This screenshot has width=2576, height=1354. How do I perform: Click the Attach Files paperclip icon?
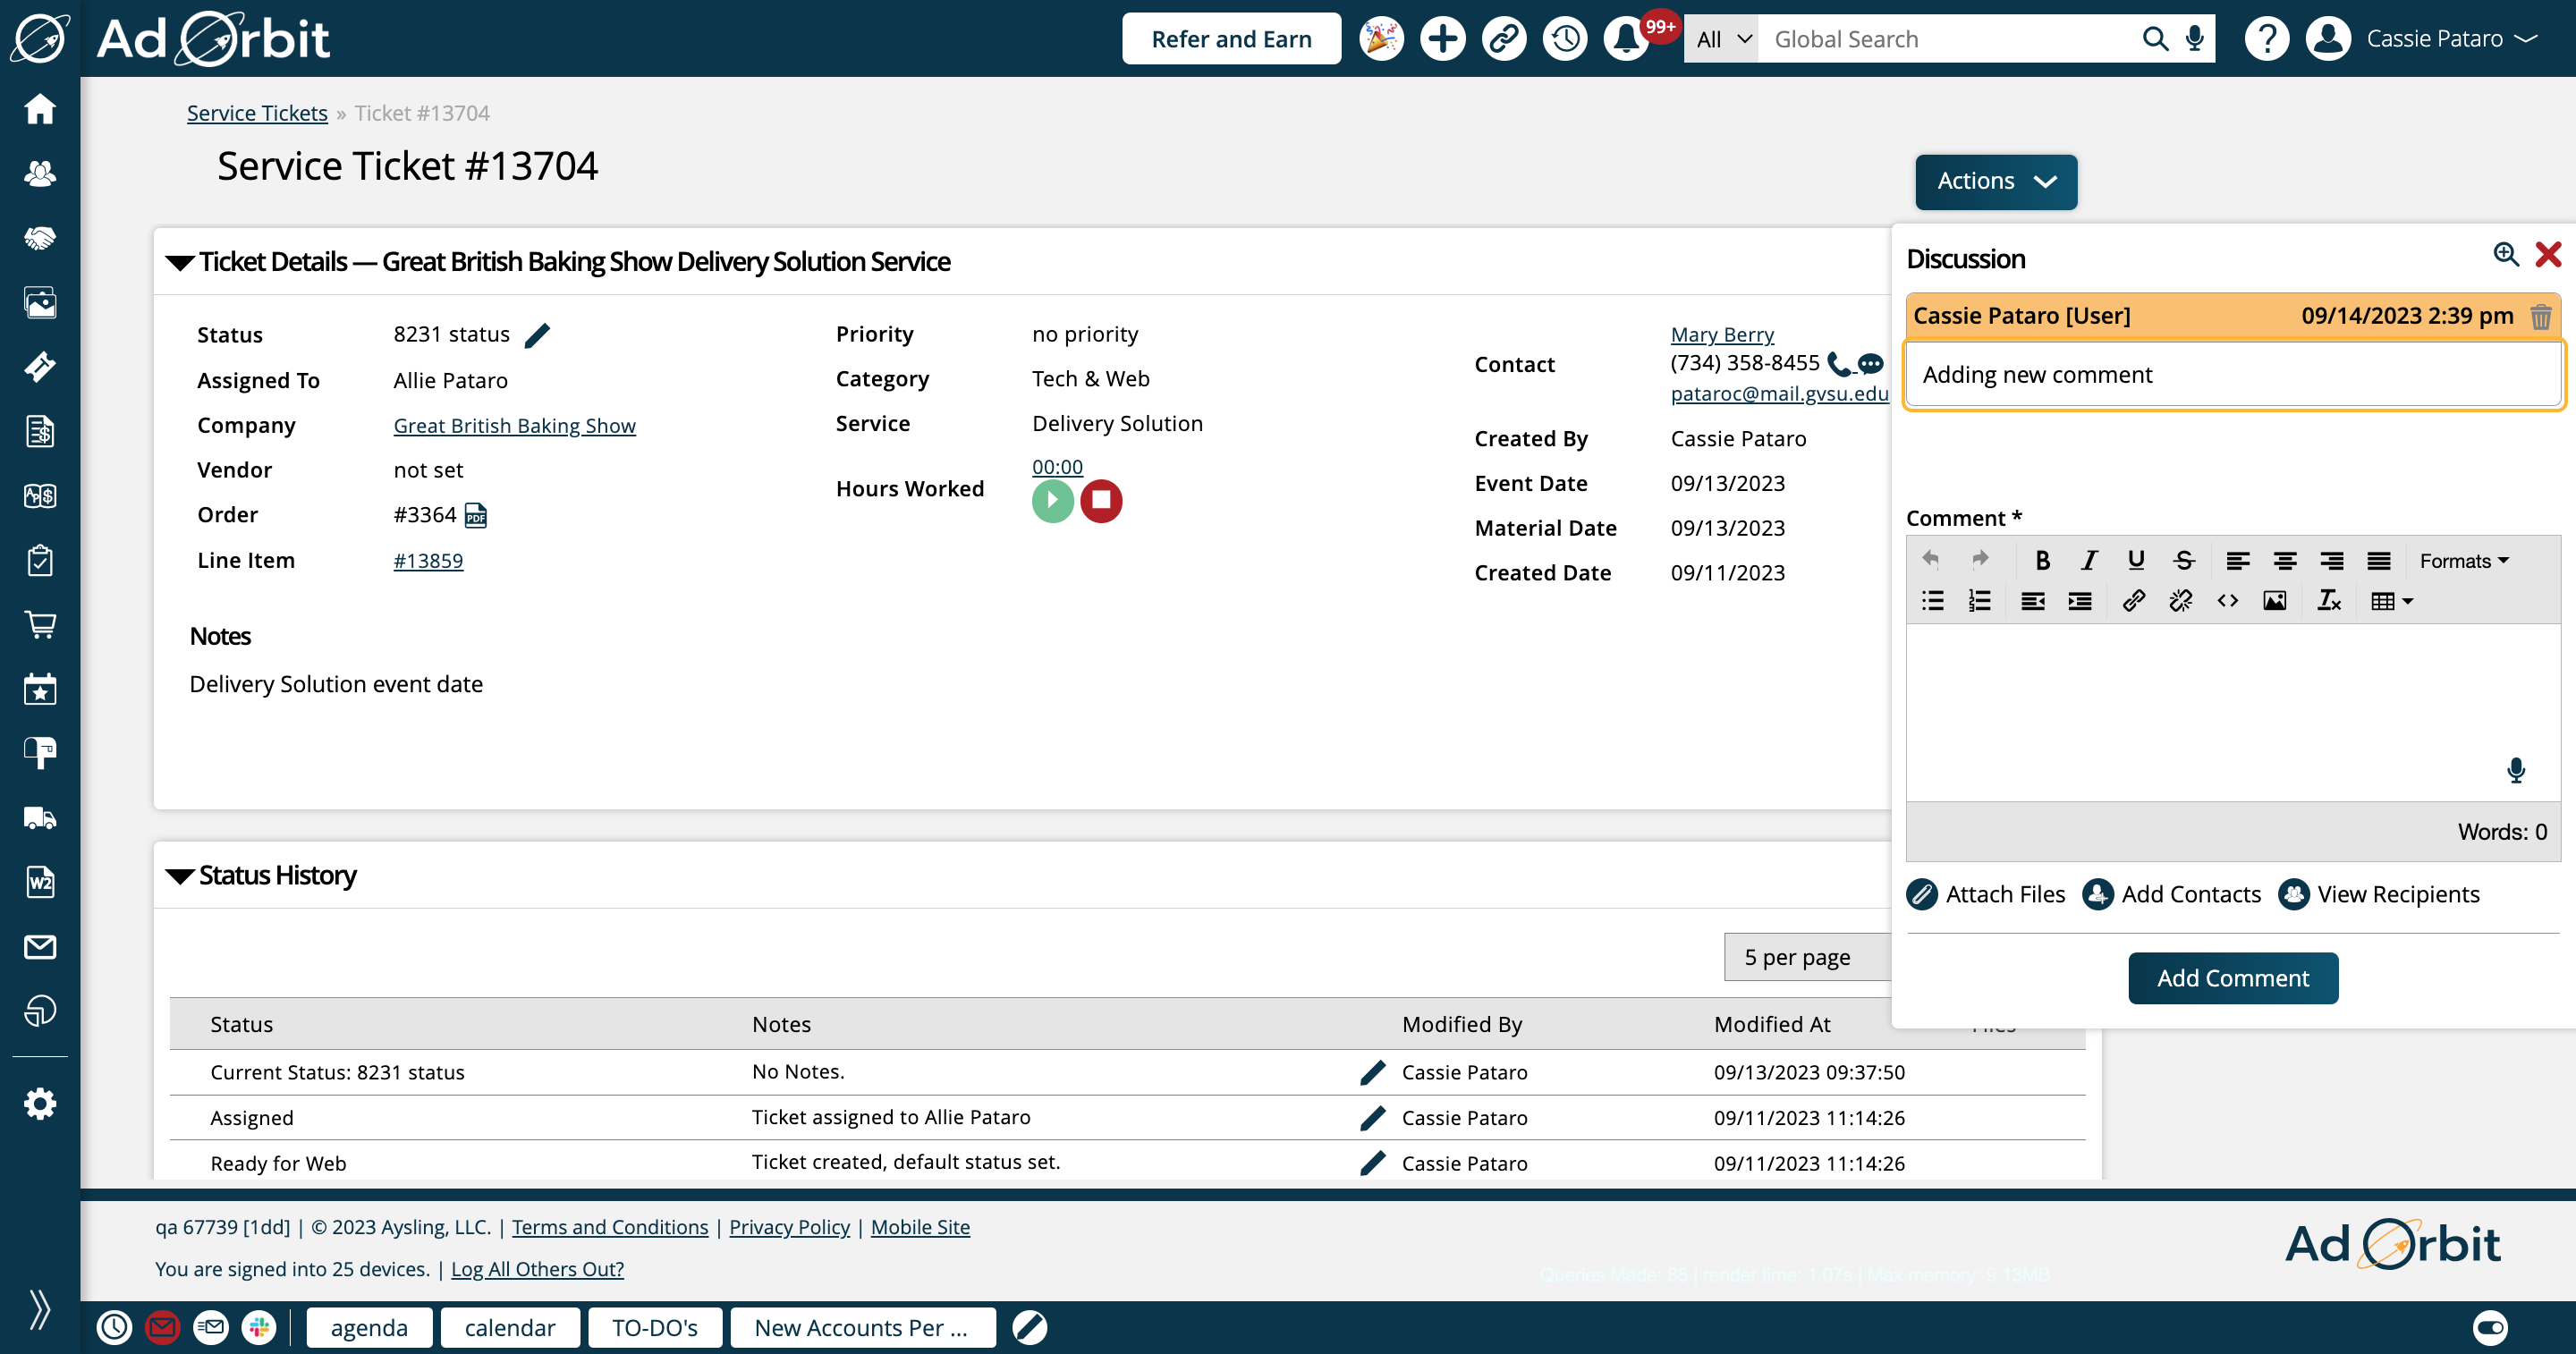[1922, 894]
